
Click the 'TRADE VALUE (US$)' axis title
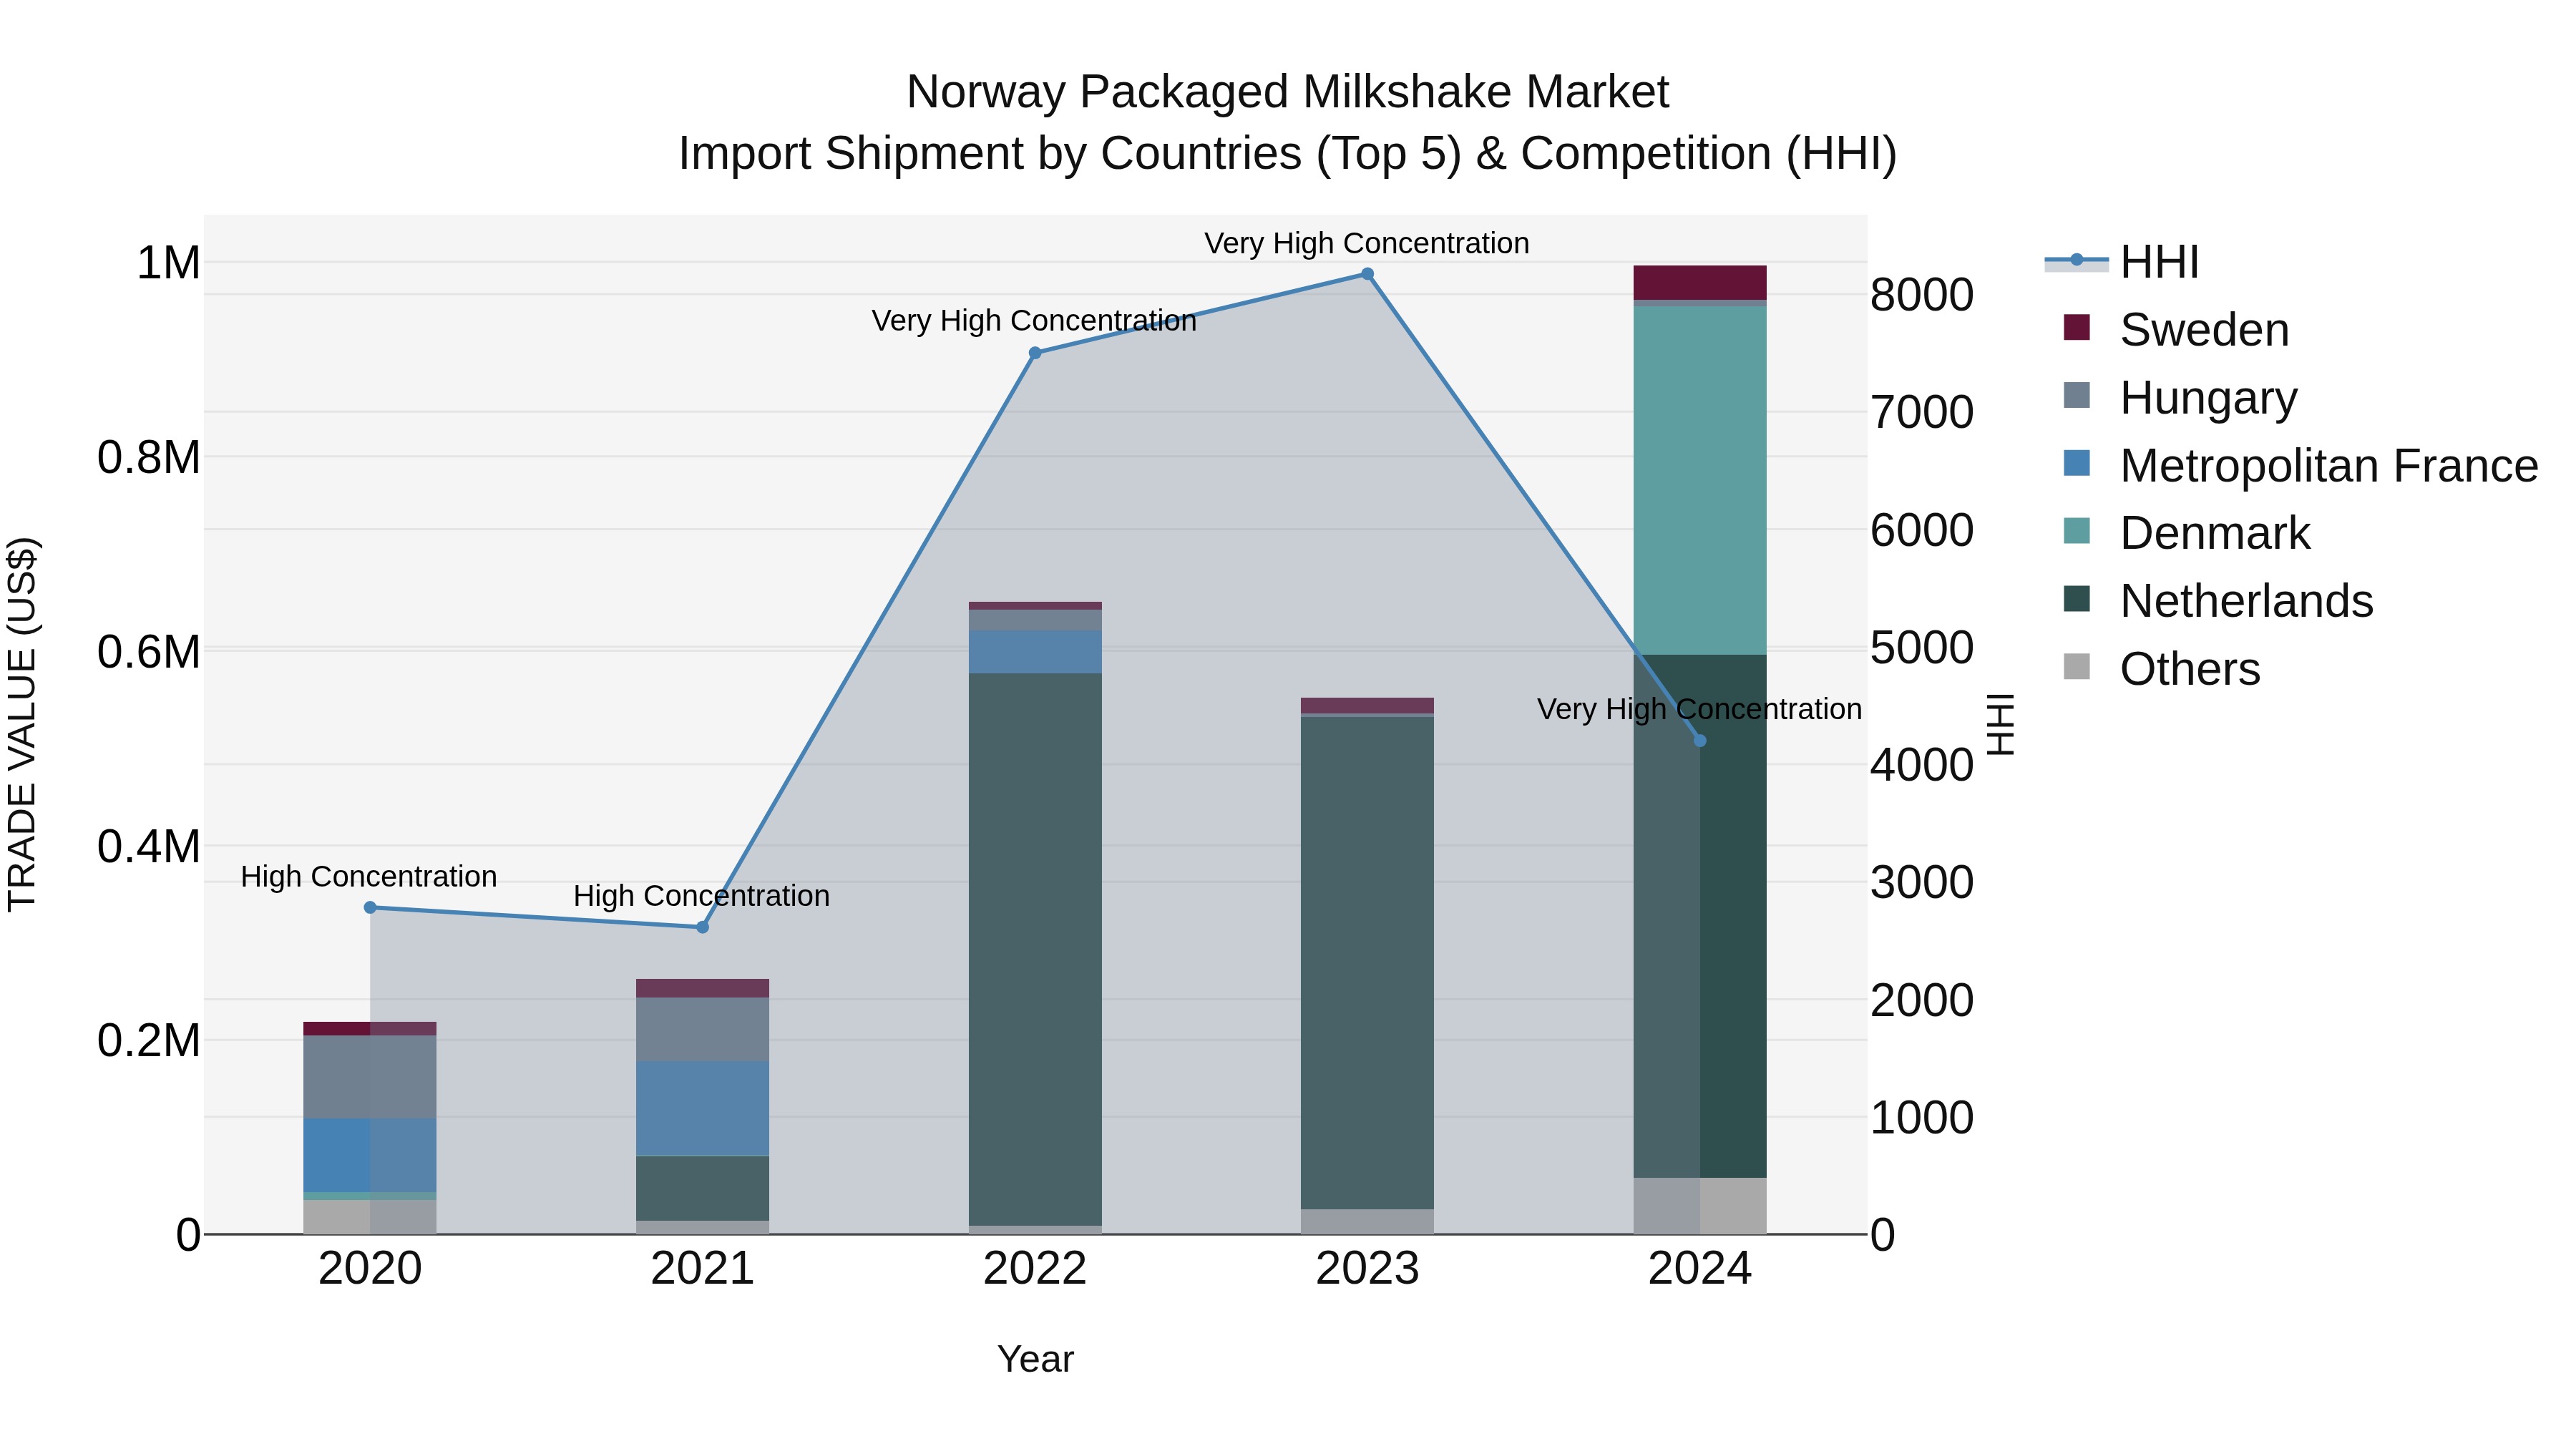[22, 724]
